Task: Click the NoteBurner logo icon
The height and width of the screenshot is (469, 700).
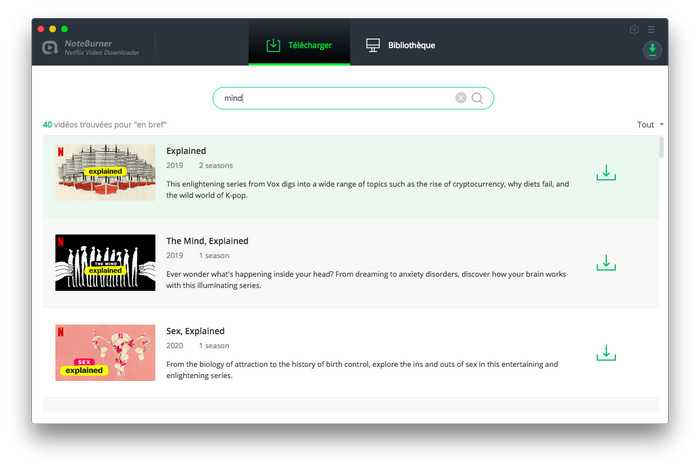Action: click(x=50, y=47)
